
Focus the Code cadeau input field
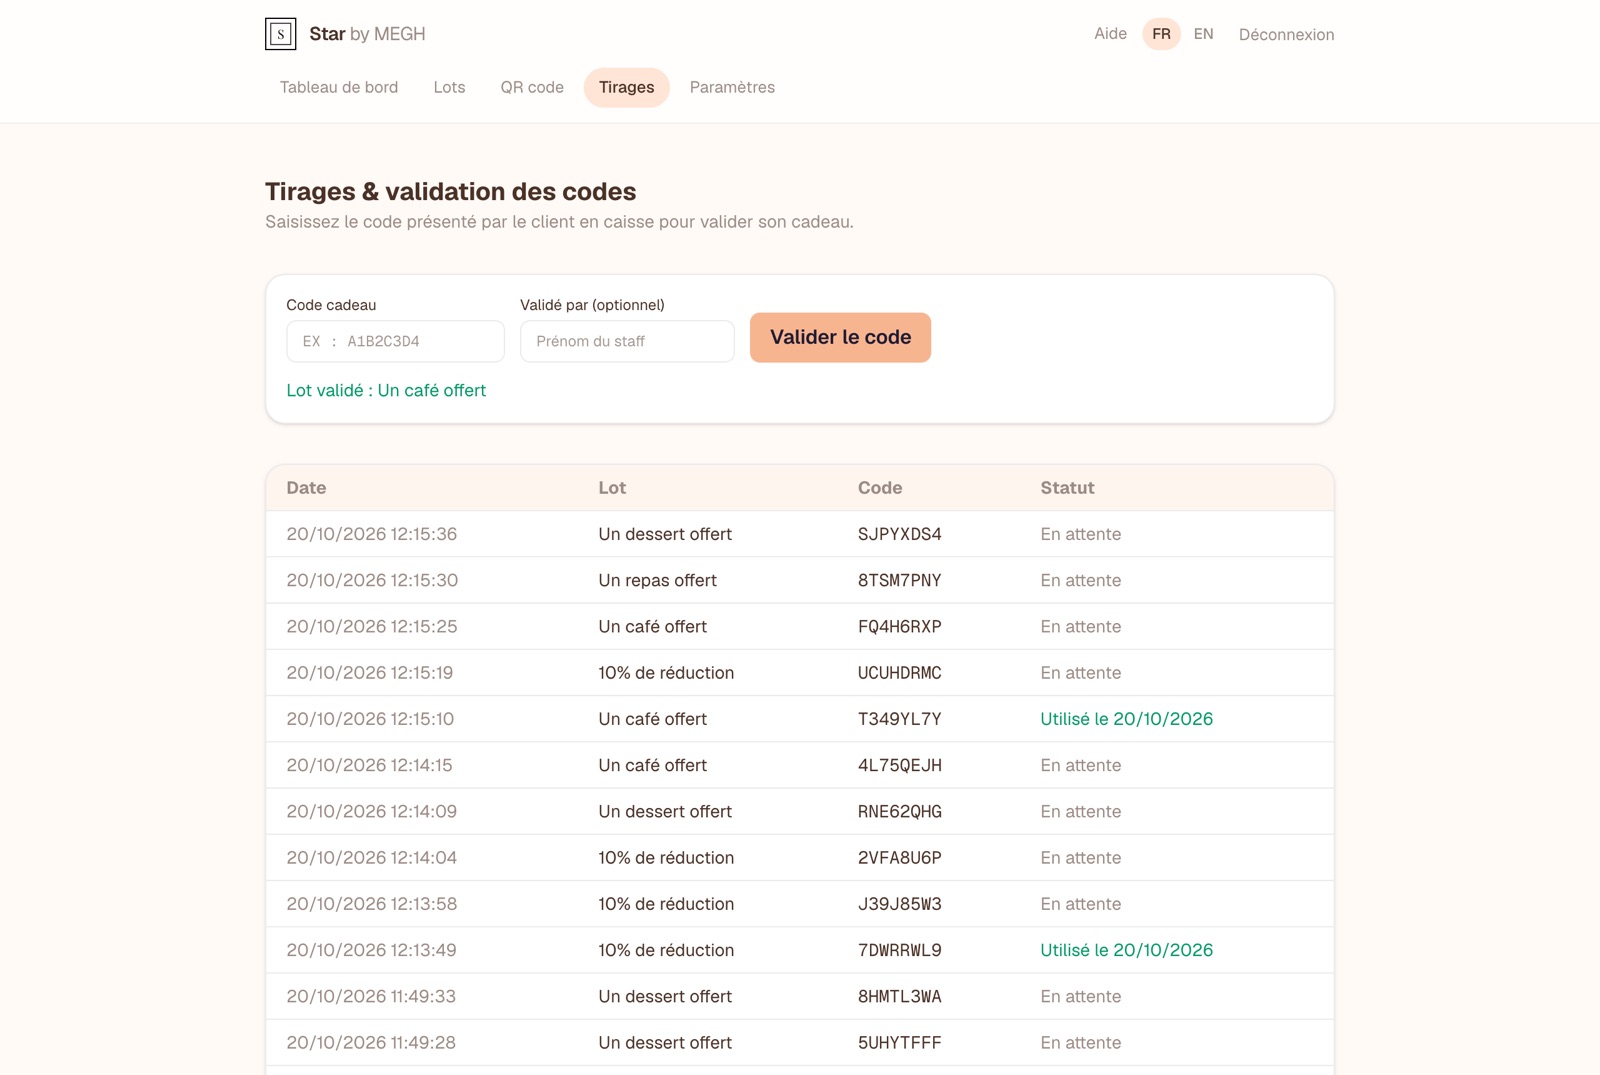(x=395, y=341)
